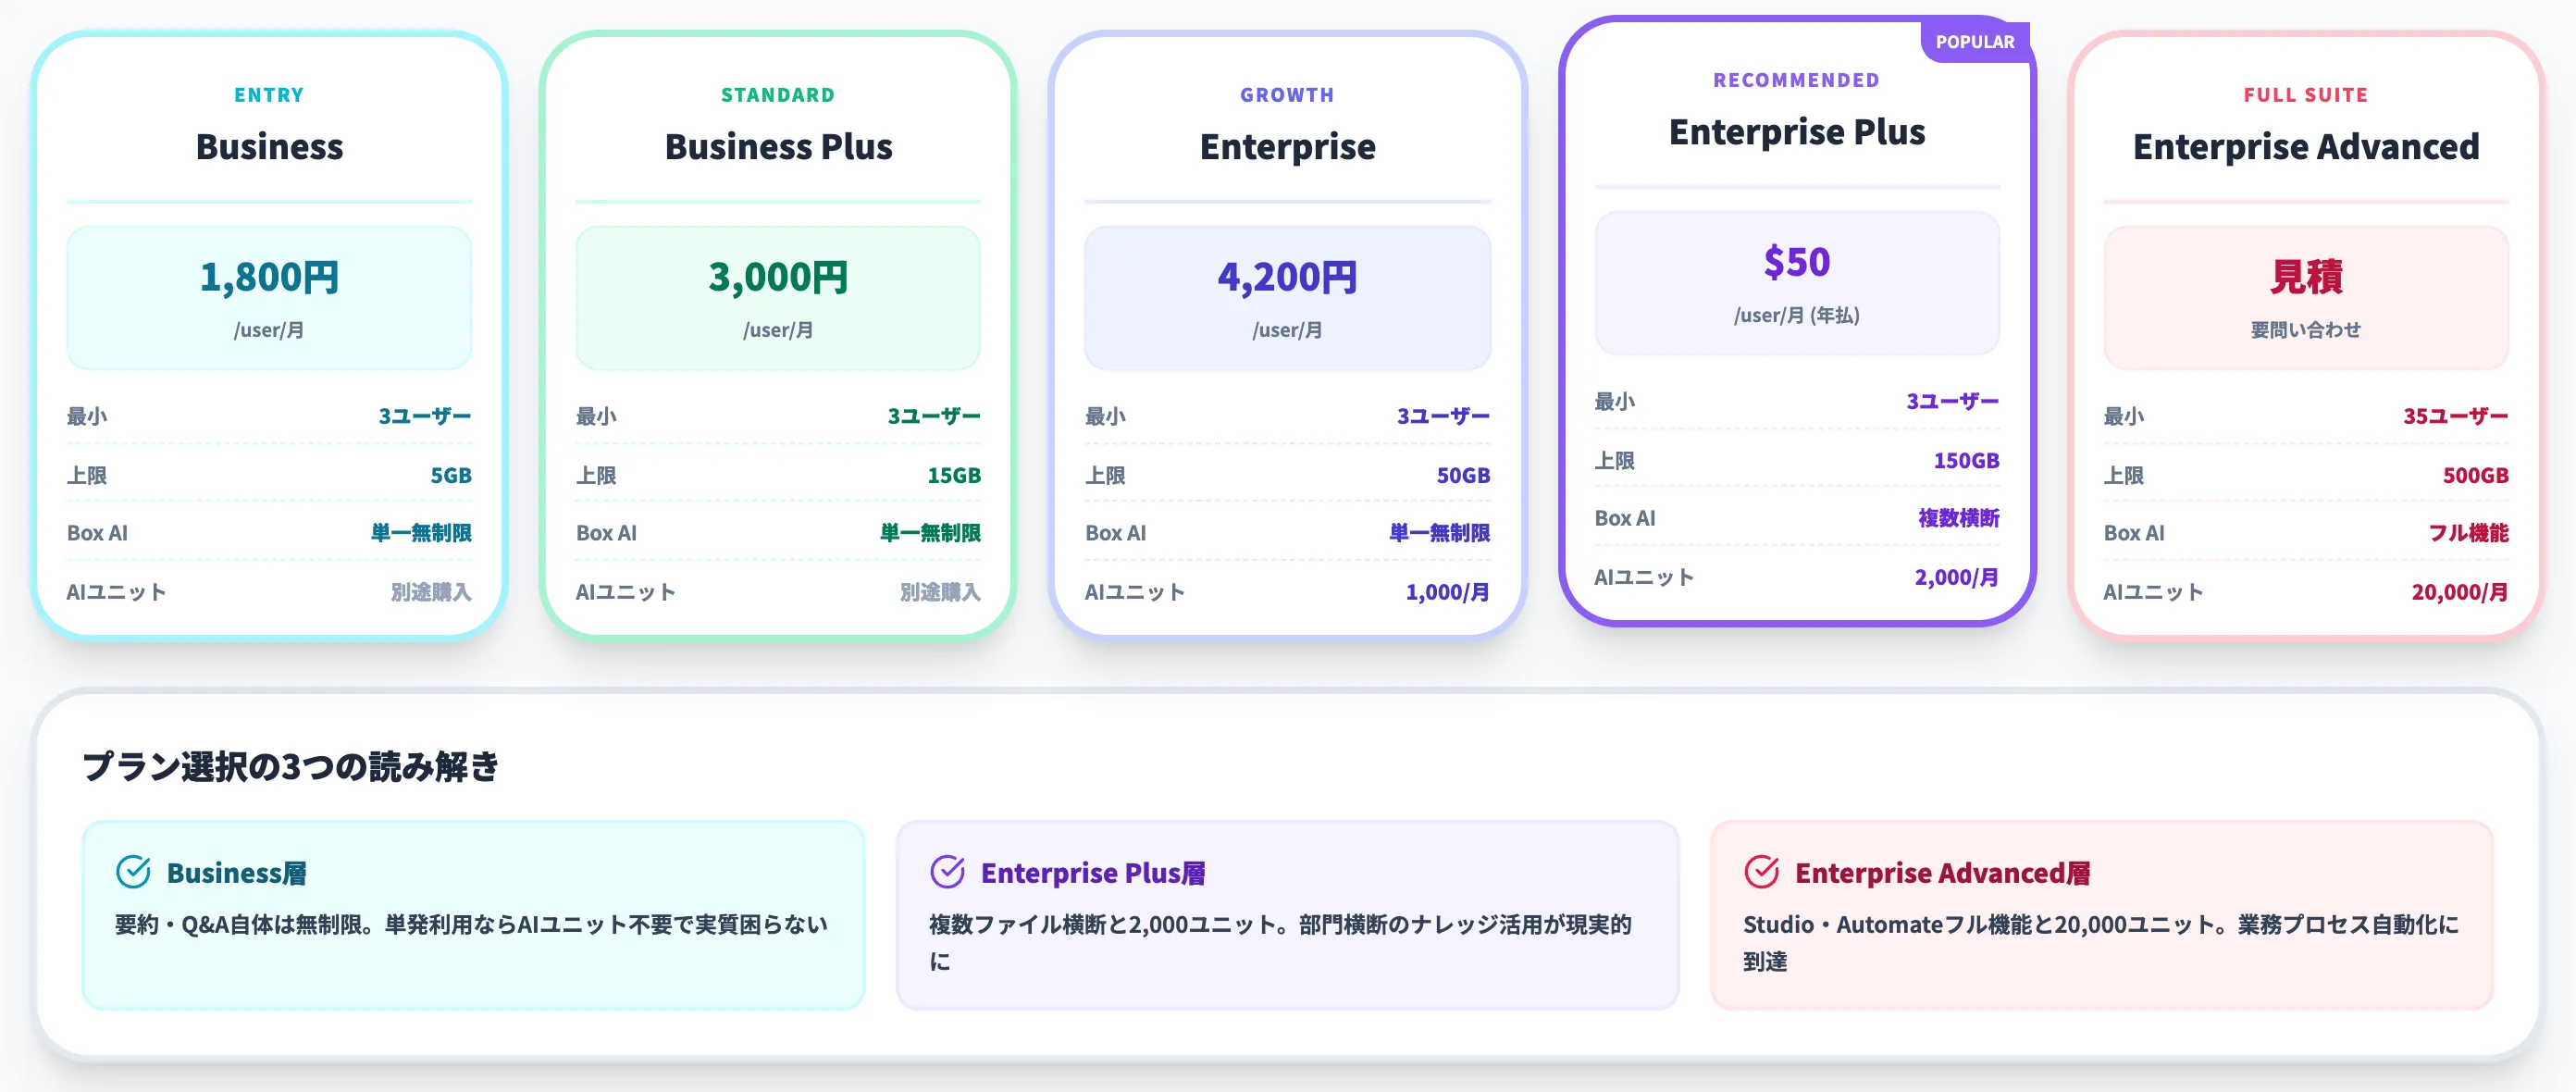Select the Business plan title
The image size is (2576, 1092).
click(269, 147)
